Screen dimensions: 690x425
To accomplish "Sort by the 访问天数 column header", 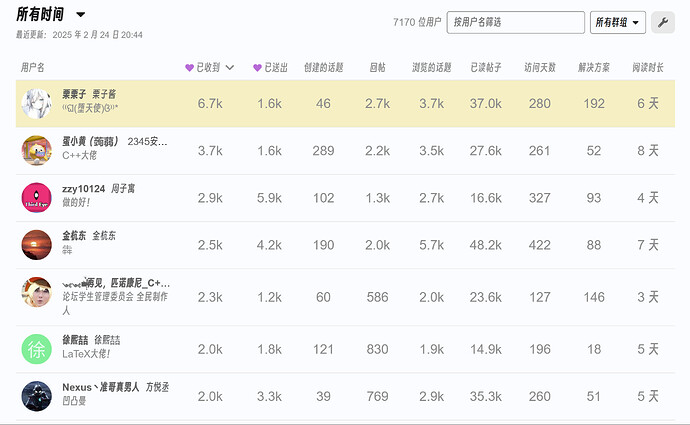I will click(540, 68).
